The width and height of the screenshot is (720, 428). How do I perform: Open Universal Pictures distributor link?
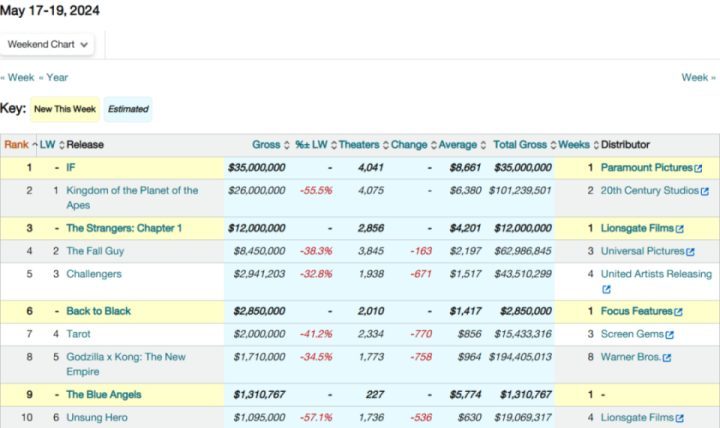642,251
